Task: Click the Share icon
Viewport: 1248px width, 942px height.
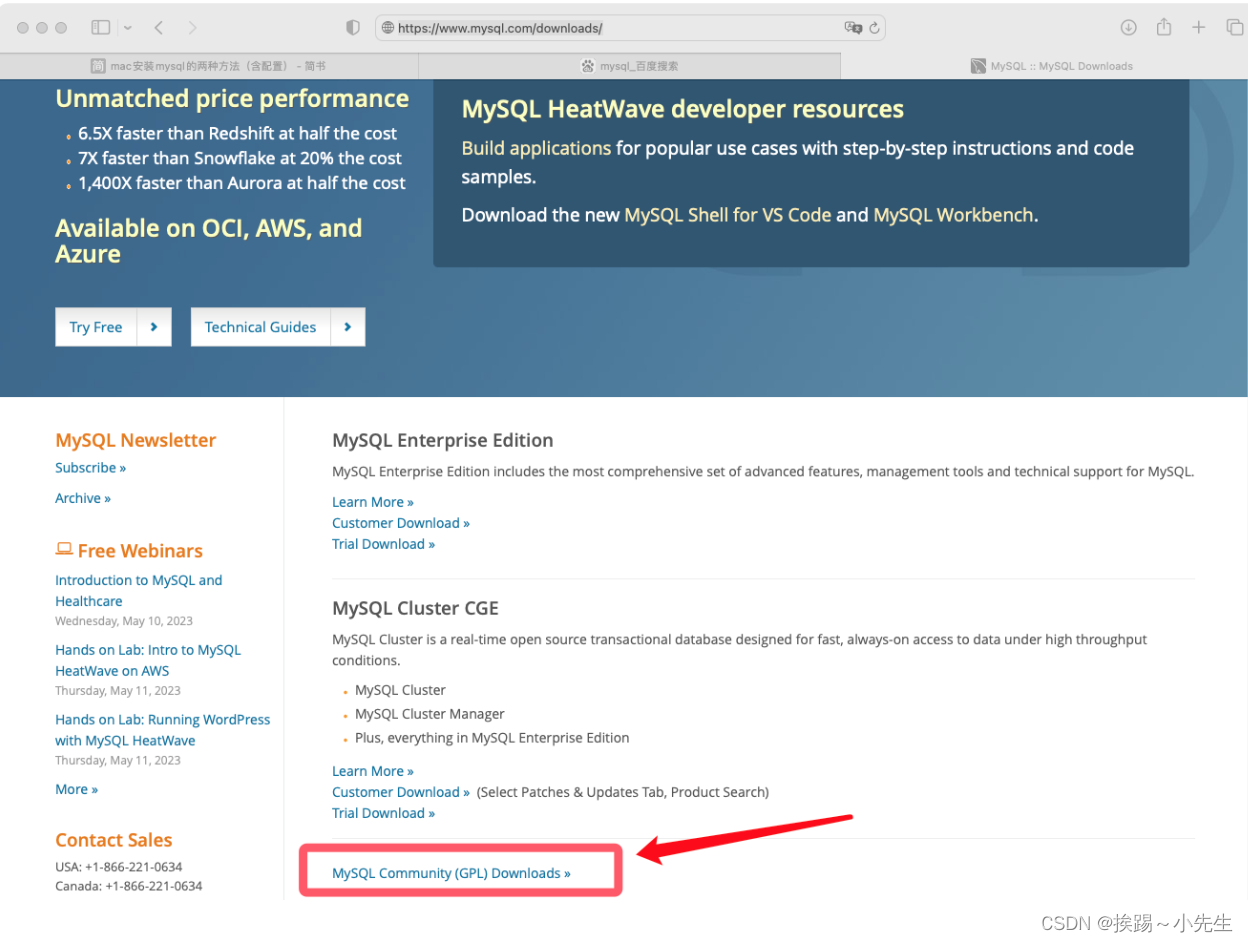Action: pyautogui.click(x=1163, y=27)
